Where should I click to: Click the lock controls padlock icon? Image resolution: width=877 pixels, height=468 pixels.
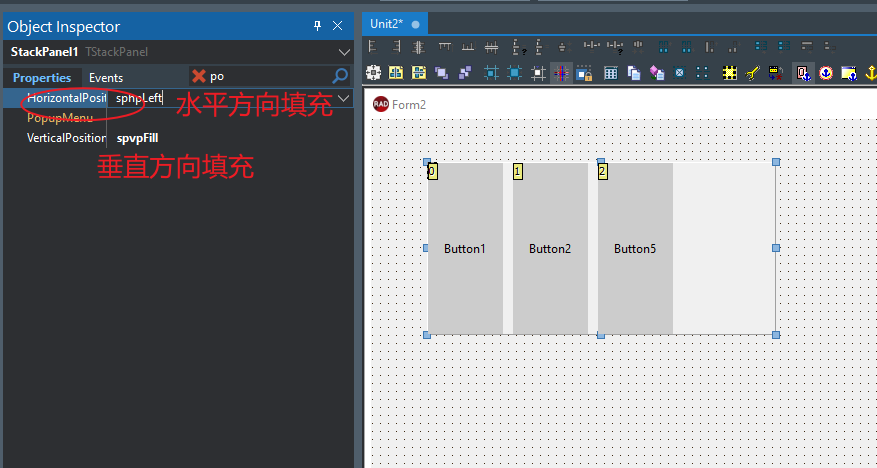584,72
